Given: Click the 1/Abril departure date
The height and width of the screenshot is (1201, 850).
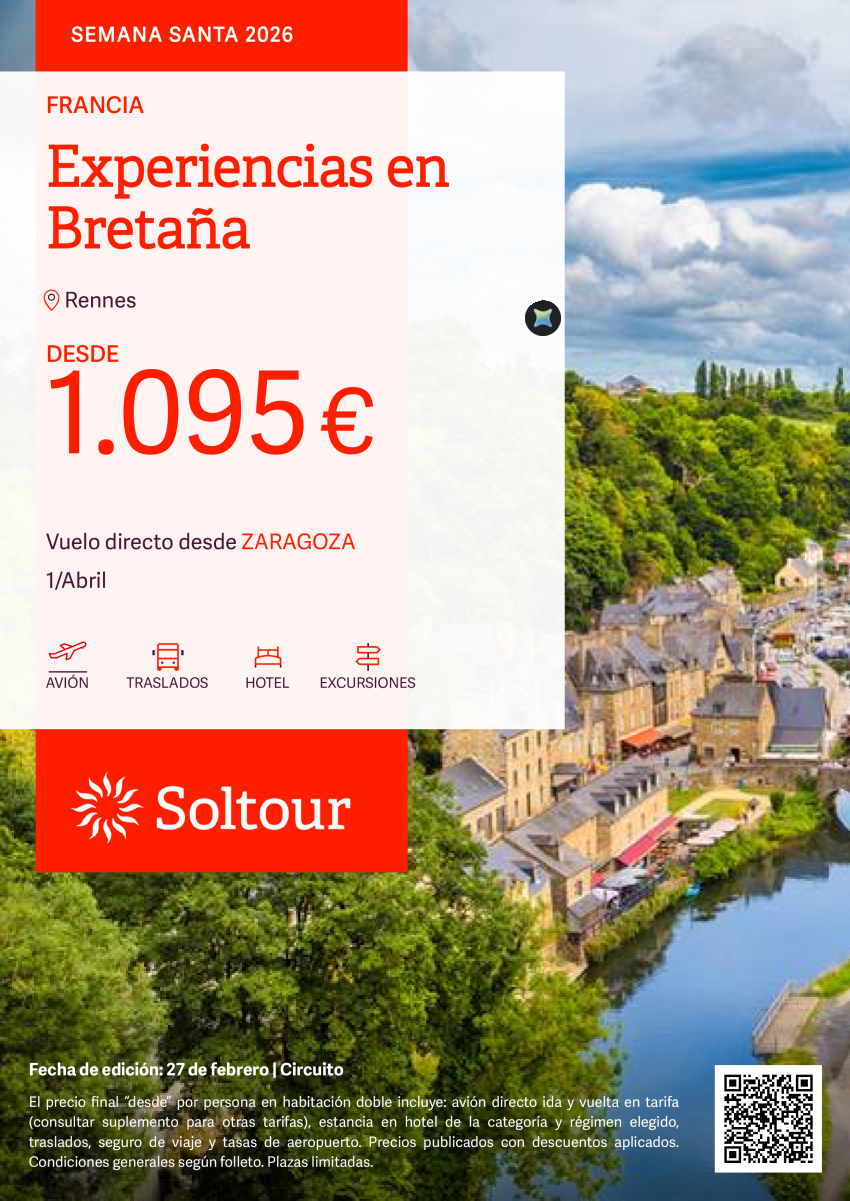Looking at the screenshot, I should point(76,580).
